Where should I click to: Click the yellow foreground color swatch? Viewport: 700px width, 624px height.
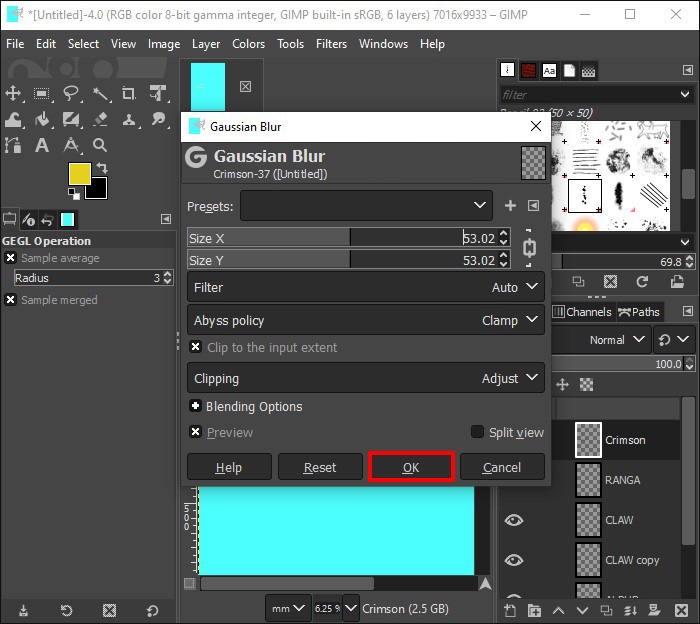(x=79, y=173)
